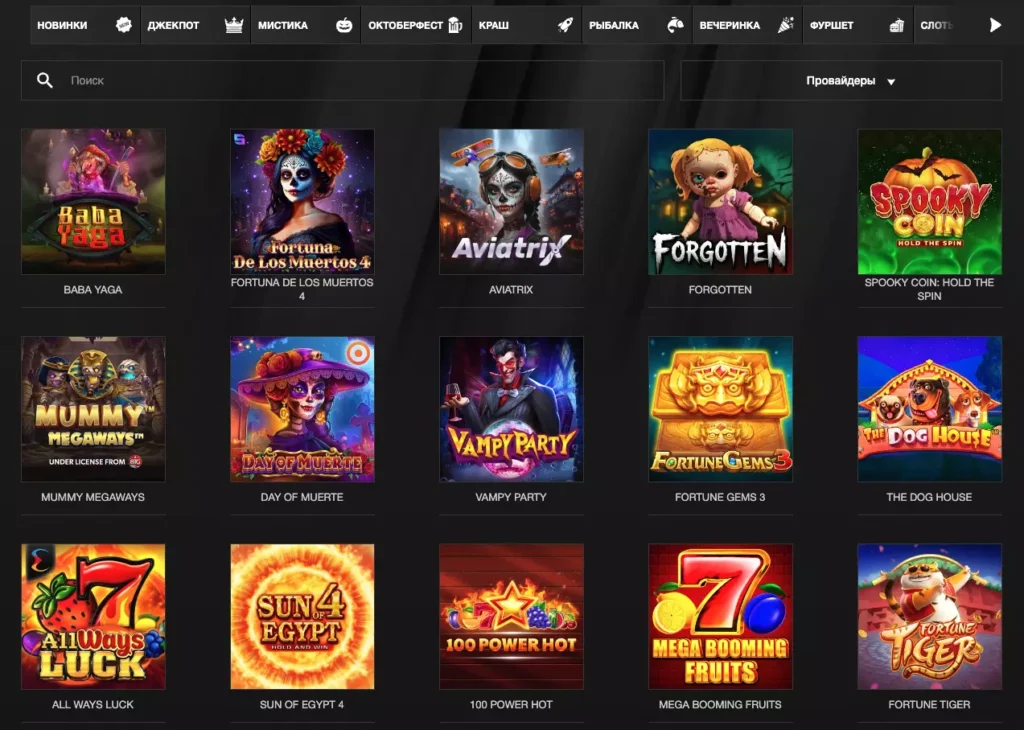Click the badge icon beside Новинки
The height and width of the screenshot is (730, 1024).
(124, 25)
